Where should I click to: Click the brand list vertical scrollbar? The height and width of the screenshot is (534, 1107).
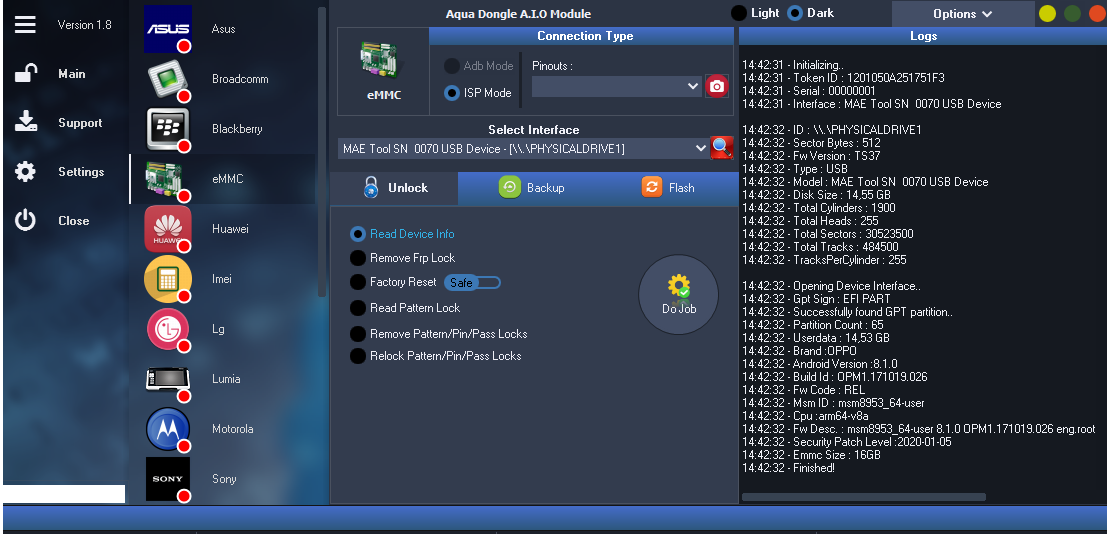322,152
